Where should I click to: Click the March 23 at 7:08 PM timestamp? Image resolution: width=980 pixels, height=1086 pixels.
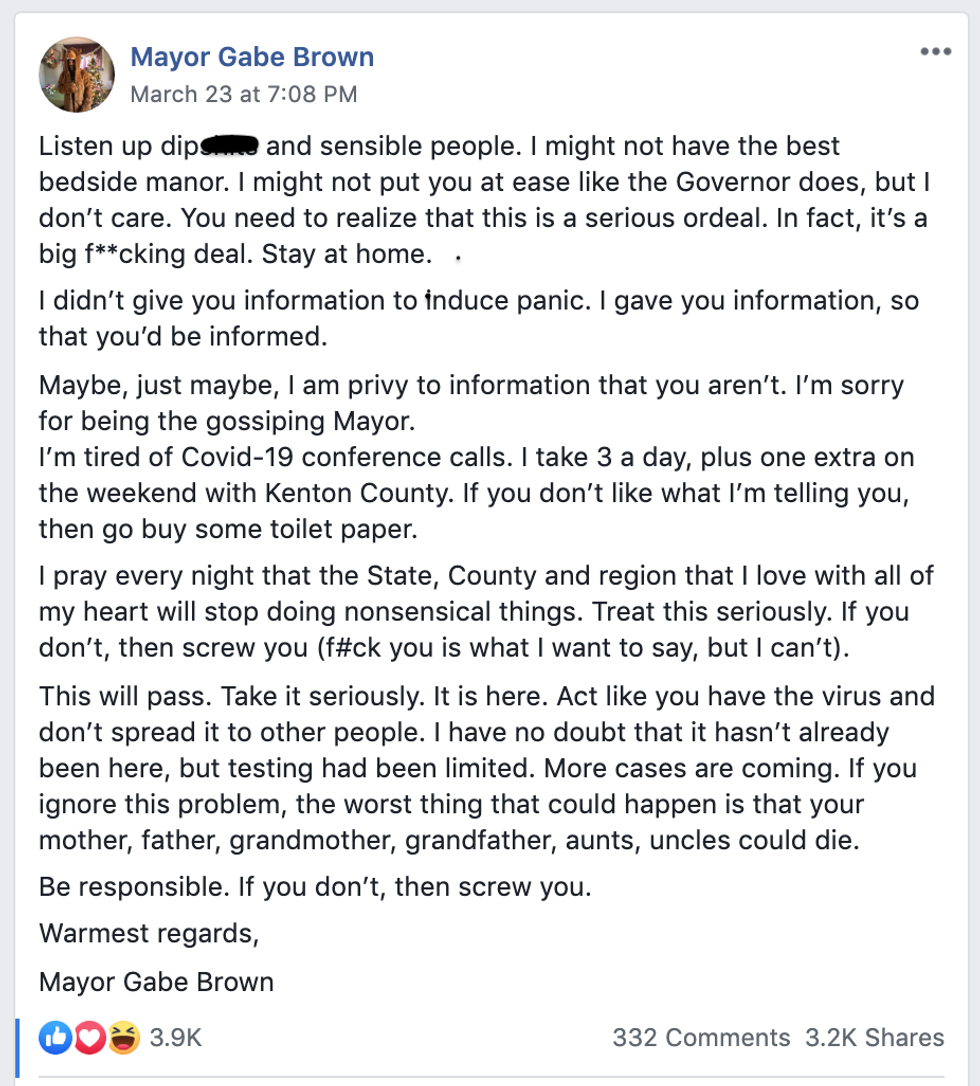pyautogui.click(x=243, y=95)
